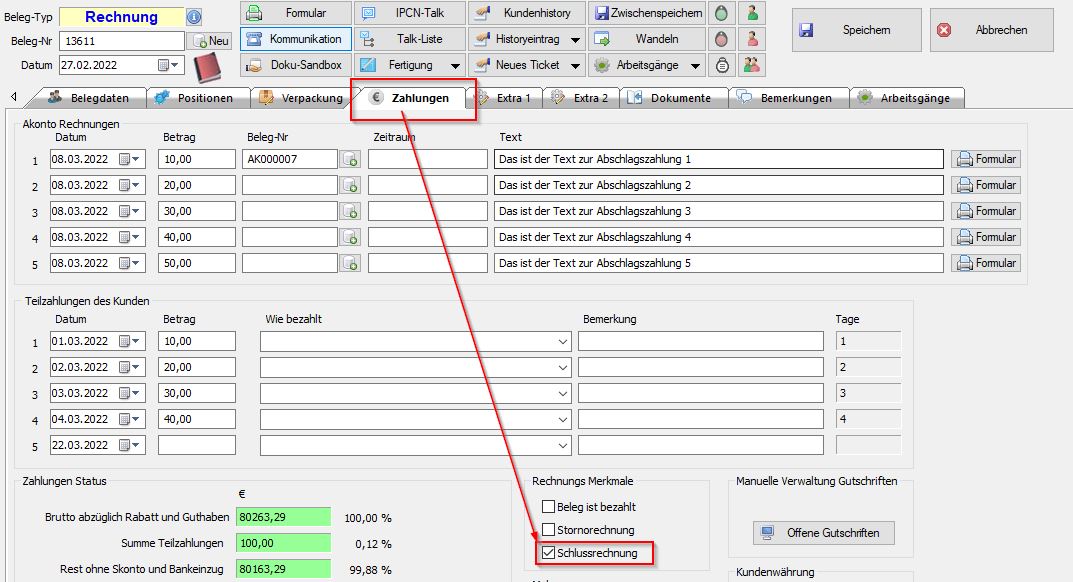The height and width of the screenshot is (582, 1073).
Task: Click Beleg-Nr create icon in Akonto row 3
Action: 350,212
